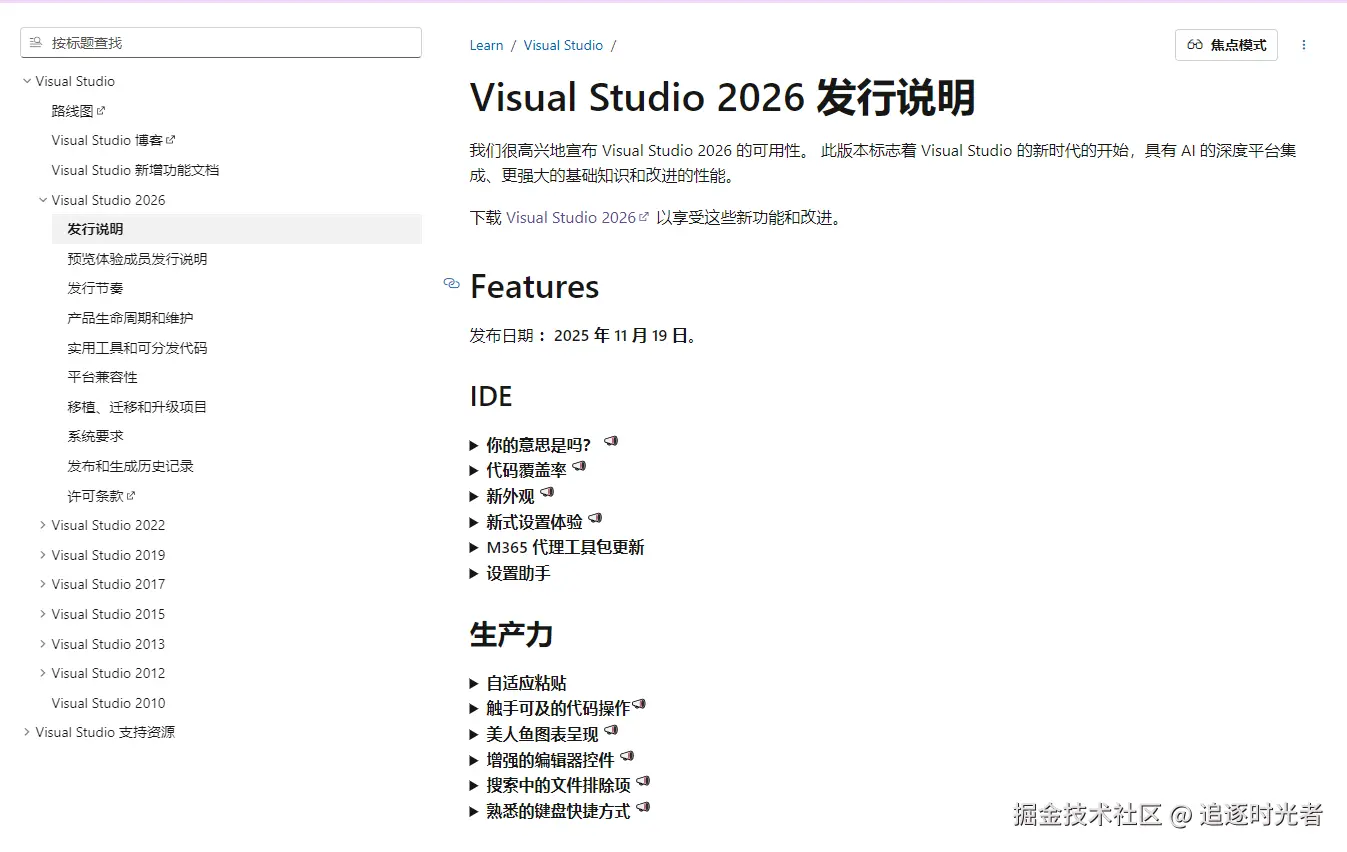Expand the Visual Studio 2022 tree node
This screenshot has height=852, width=1347.
pyautogui.click(x=43, y=525)
